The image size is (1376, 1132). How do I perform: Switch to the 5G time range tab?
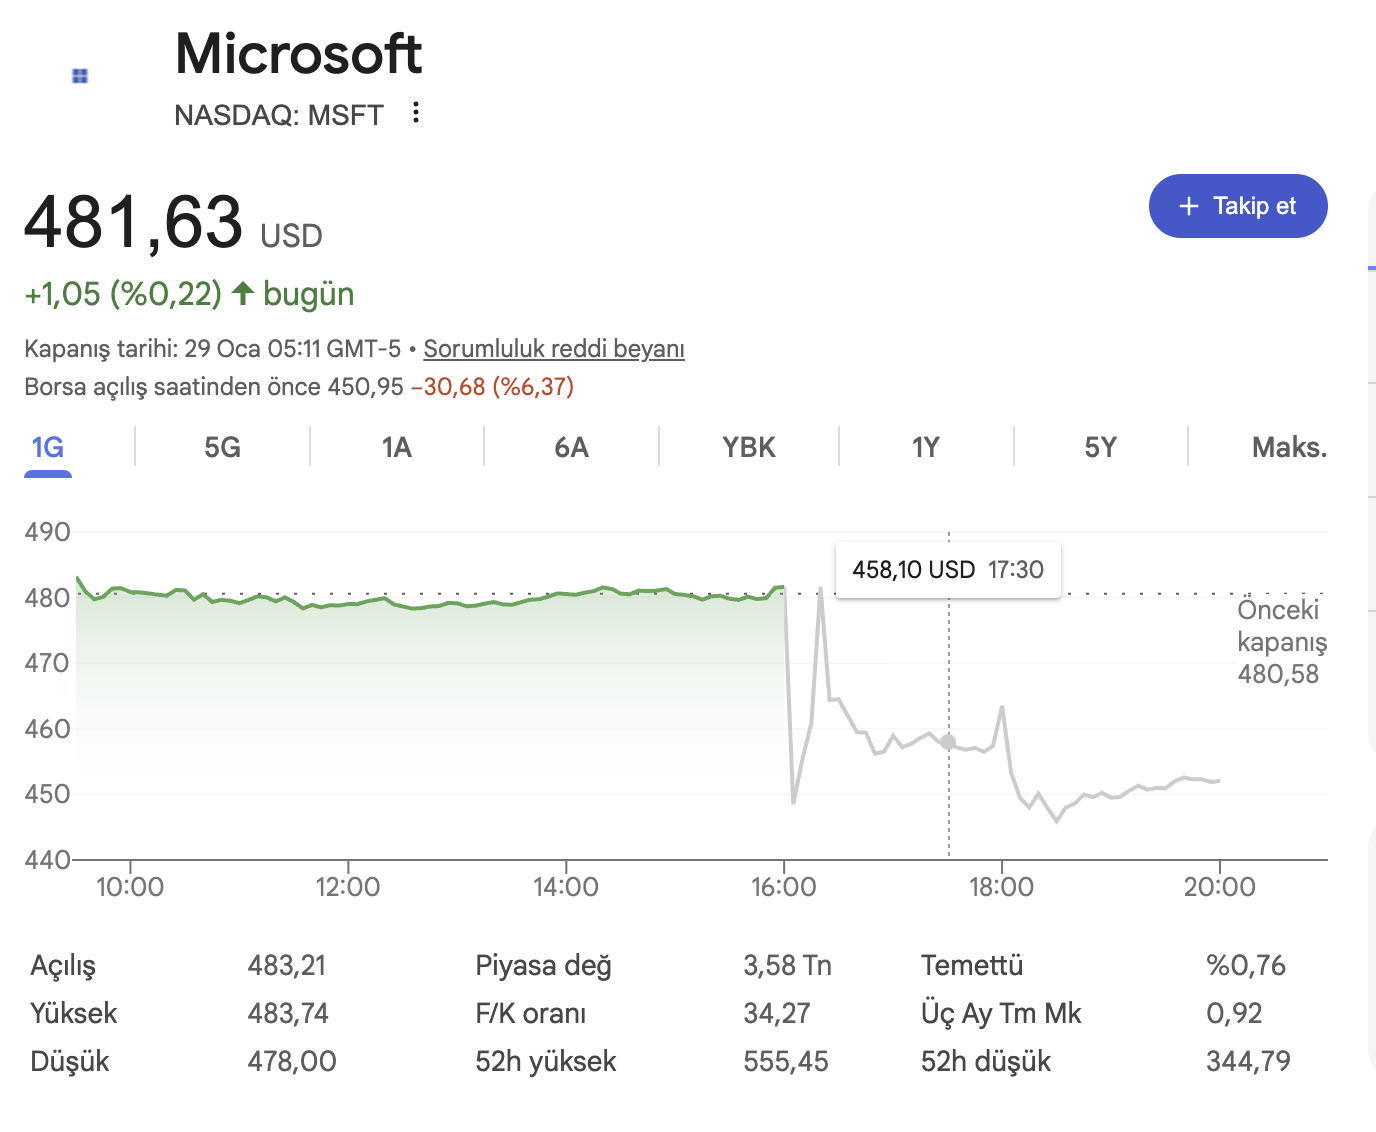pos(221,447)
